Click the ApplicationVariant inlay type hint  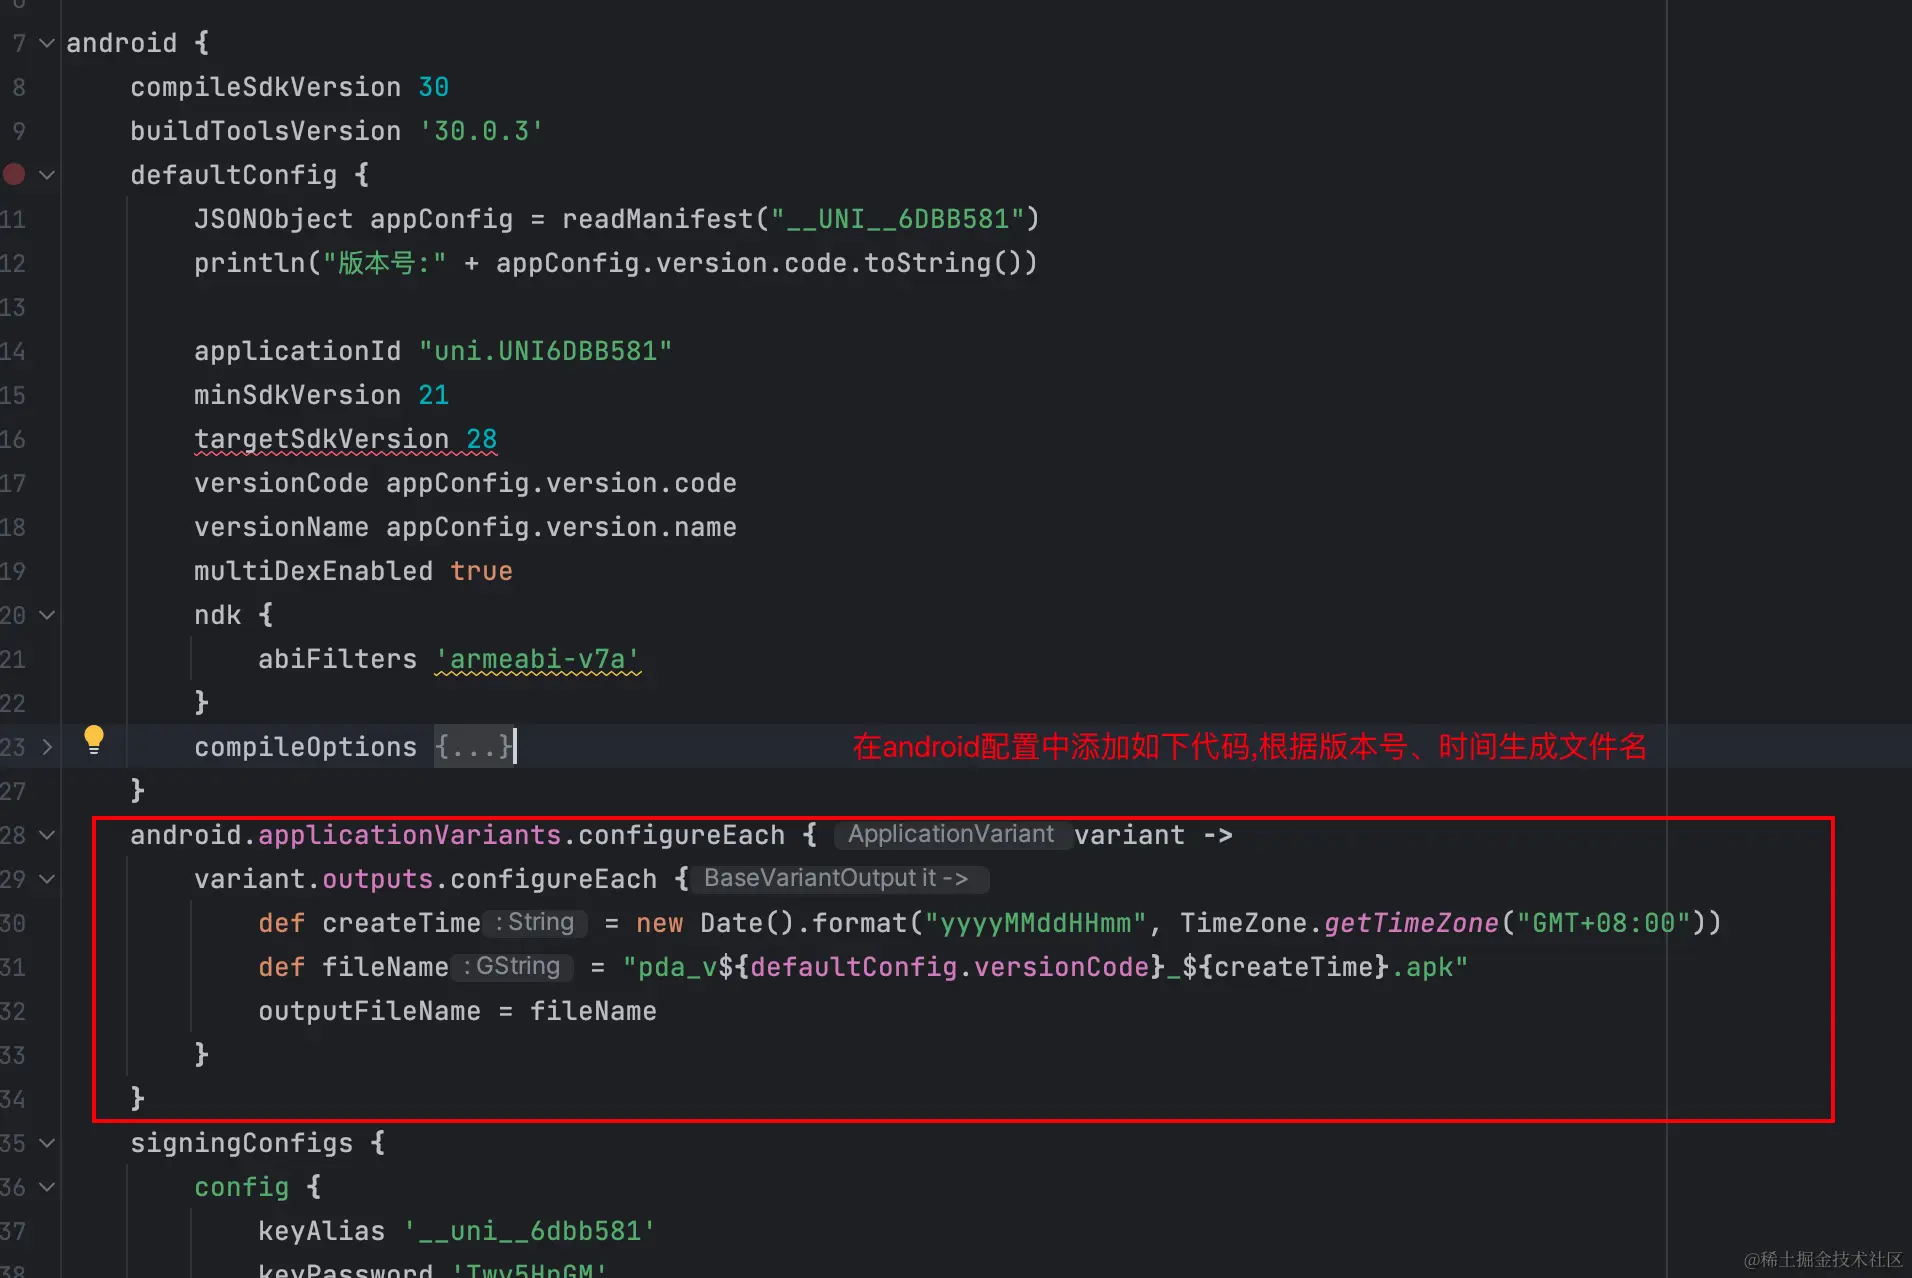pyautogui.click(x=951, y=834)
